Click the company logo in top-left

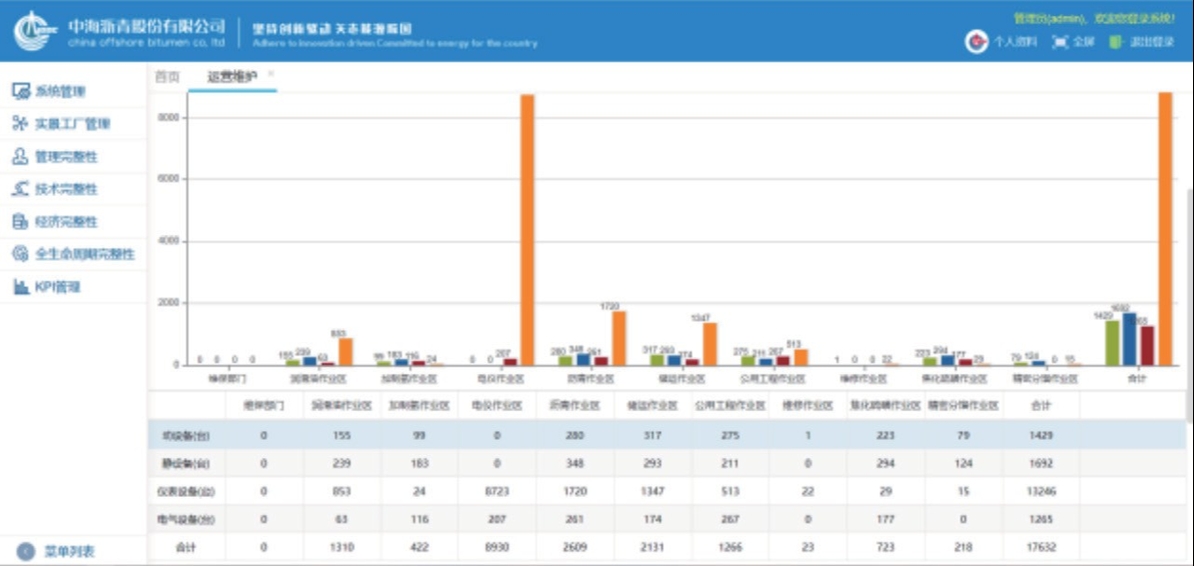point(36,31)
